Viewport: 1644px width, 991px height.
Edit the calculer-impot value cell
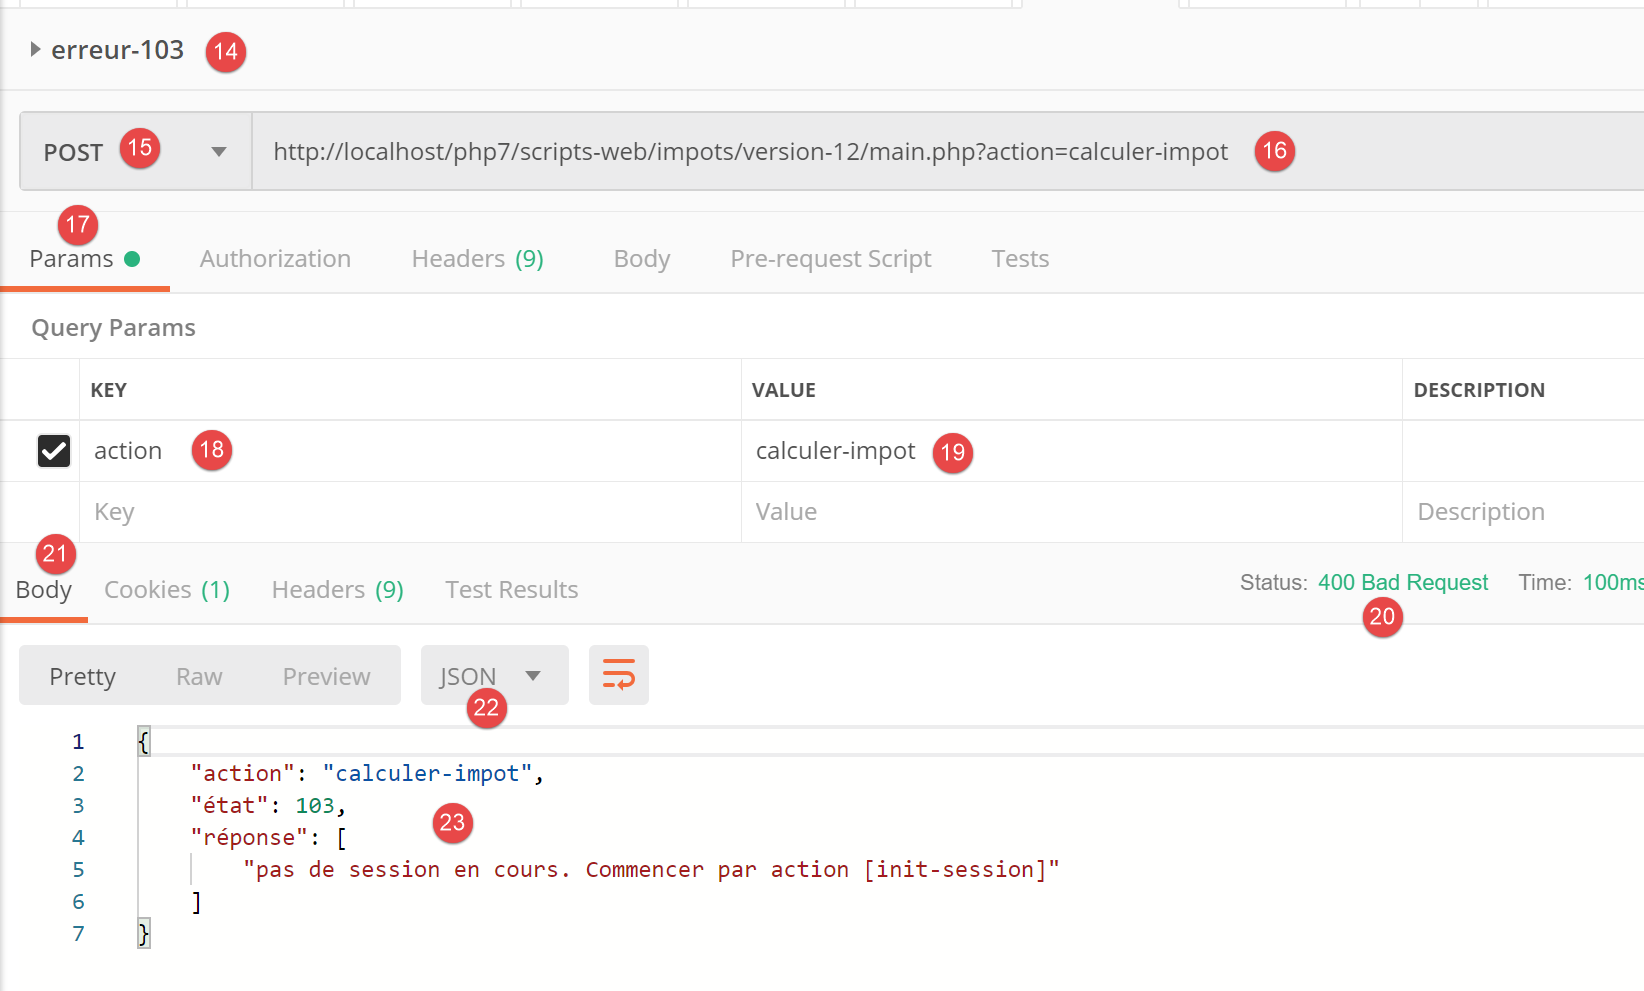point(835,451)
